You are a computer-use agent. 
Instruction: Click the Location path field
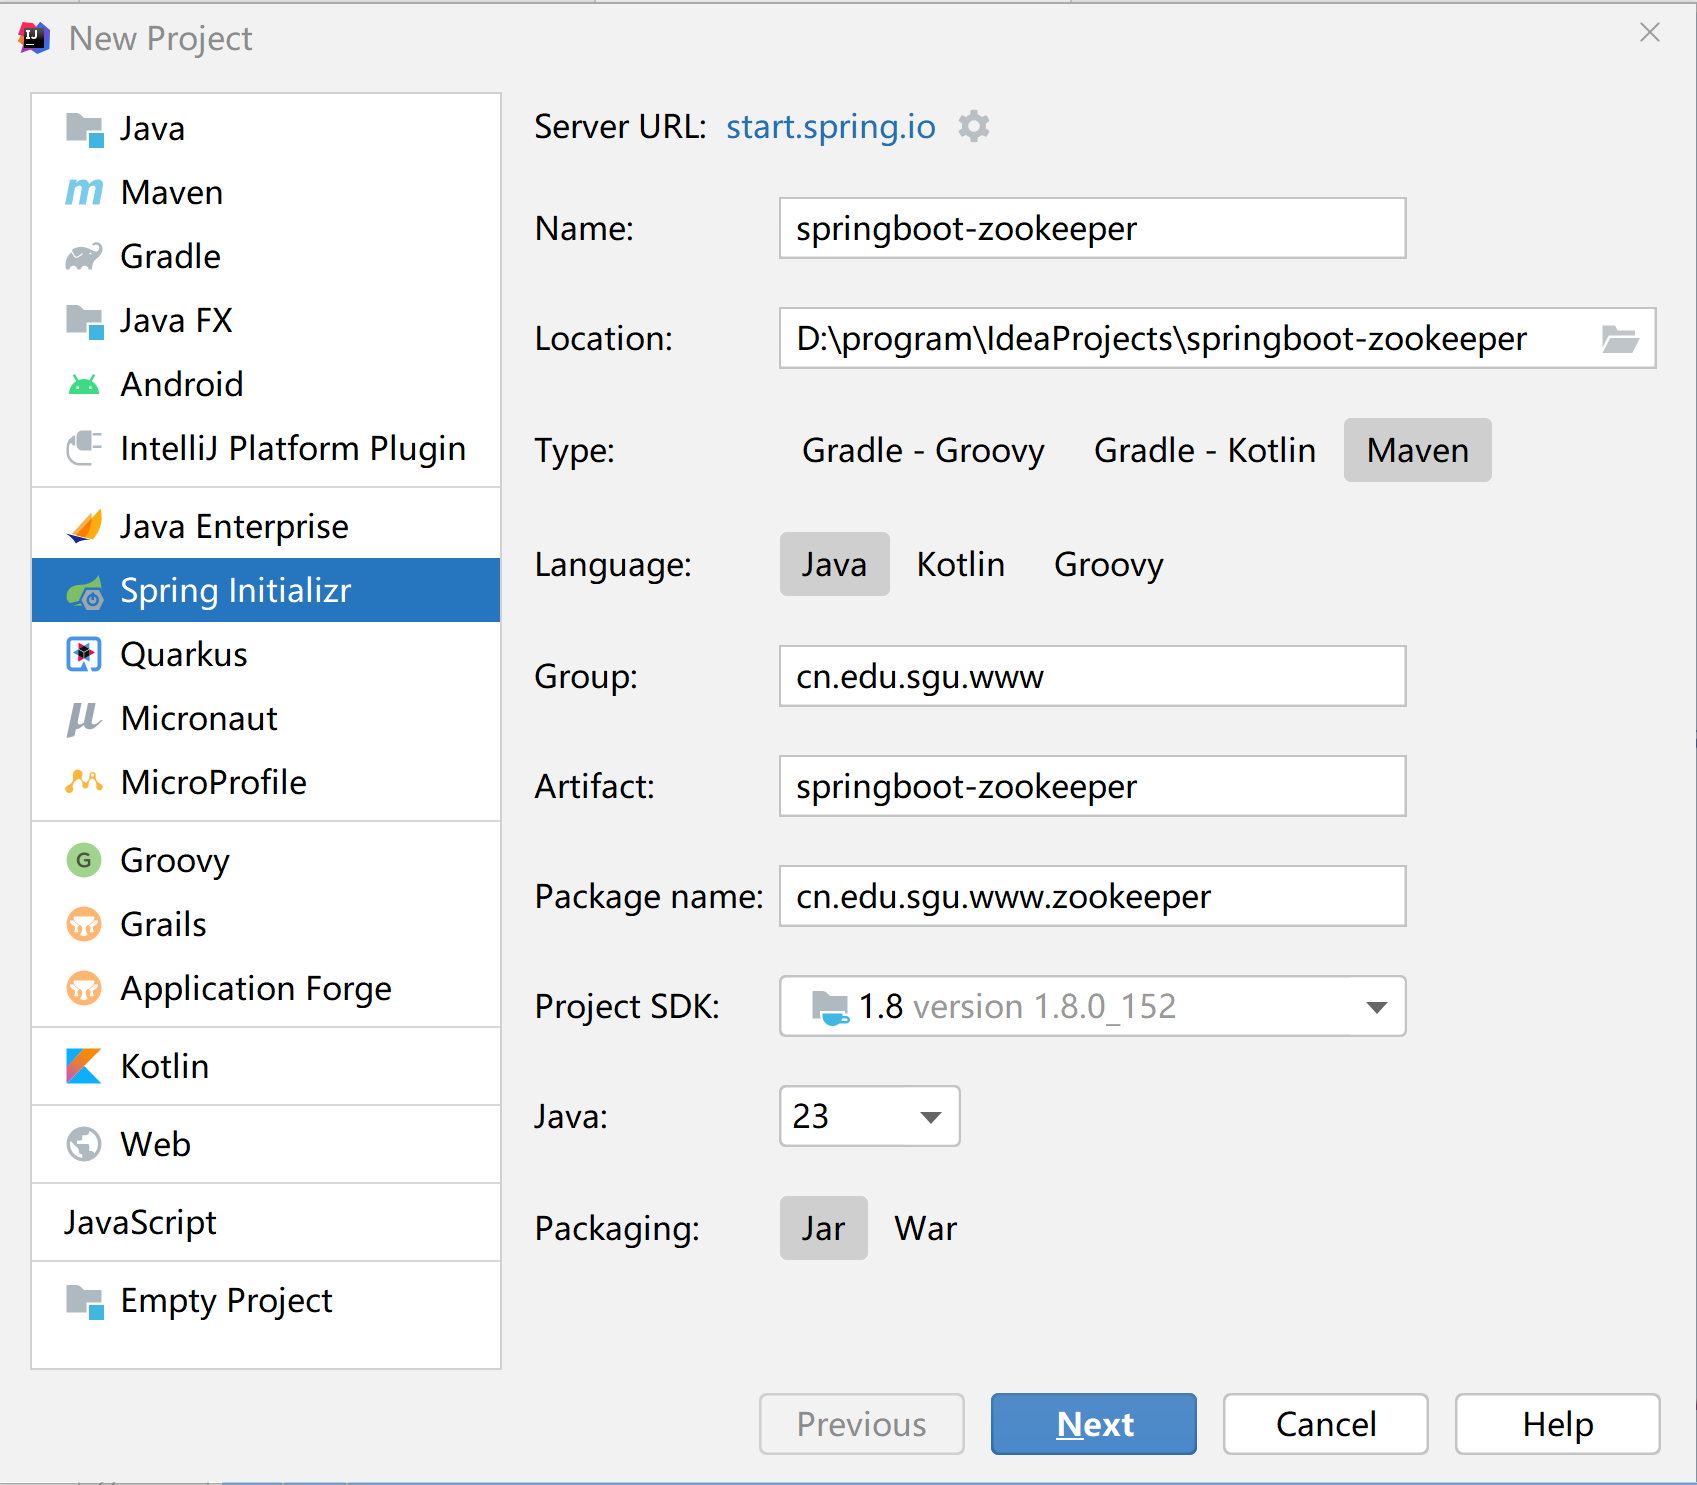1217,338
